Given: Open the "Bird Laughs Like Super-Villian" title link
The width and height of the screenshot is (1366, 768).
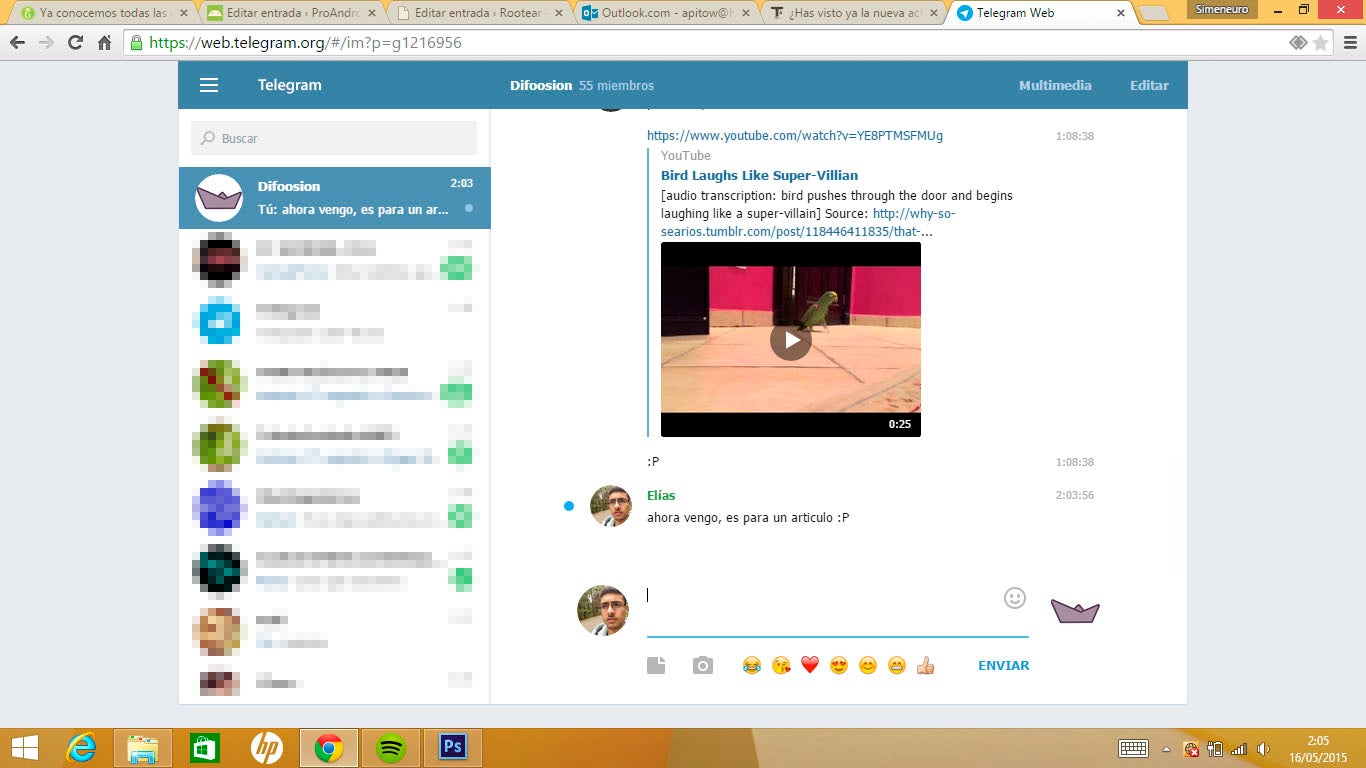Looking at the screenshot, I should pos(759,175).
